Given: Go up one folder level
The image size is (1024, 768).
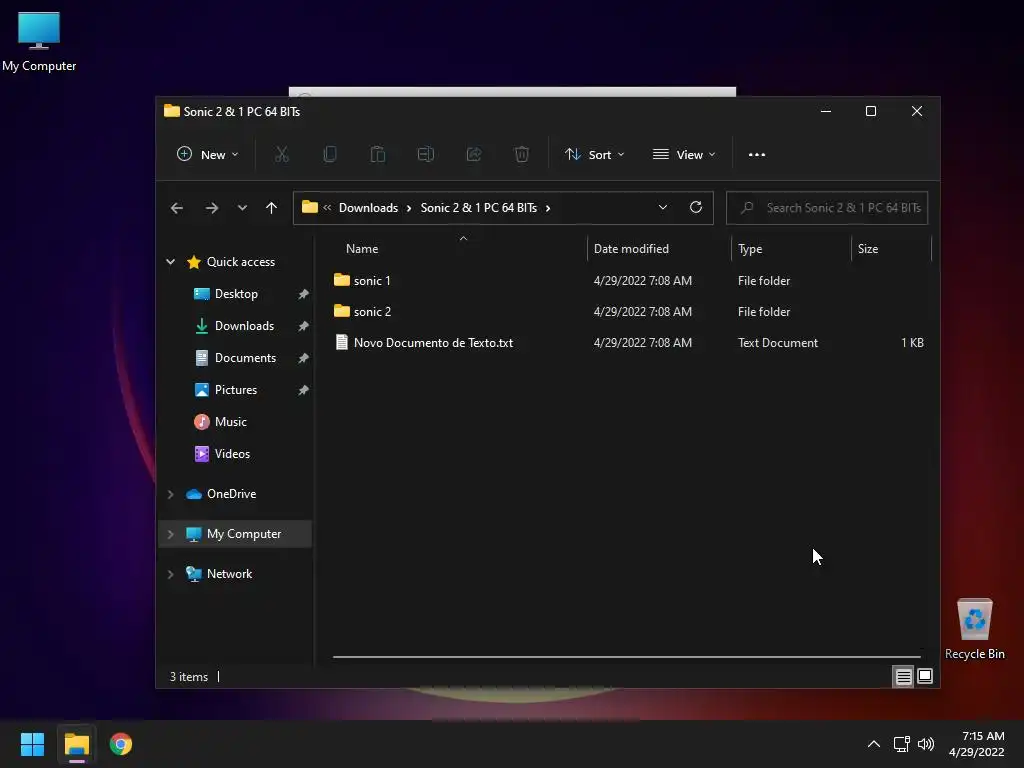Looking at the screenshot, I should point(272,208).
